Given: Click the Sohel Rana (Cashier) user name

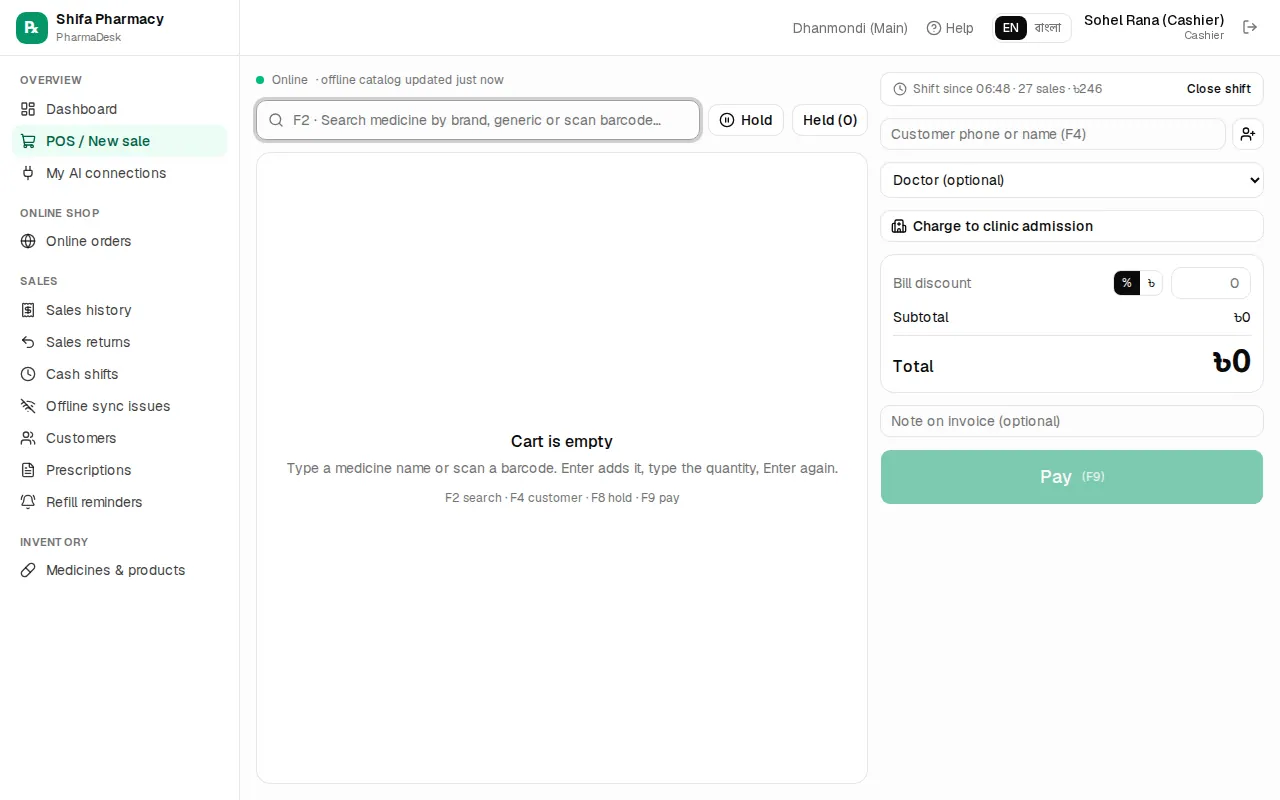Looking at the screenshot, I should (1154, 20).
